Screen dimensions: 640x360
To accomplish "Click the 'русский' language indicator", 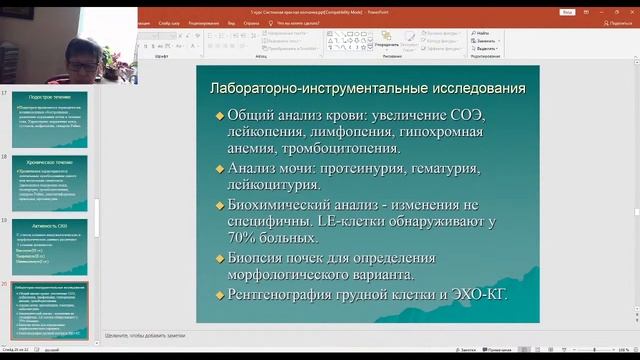I will tap(51, 350).
